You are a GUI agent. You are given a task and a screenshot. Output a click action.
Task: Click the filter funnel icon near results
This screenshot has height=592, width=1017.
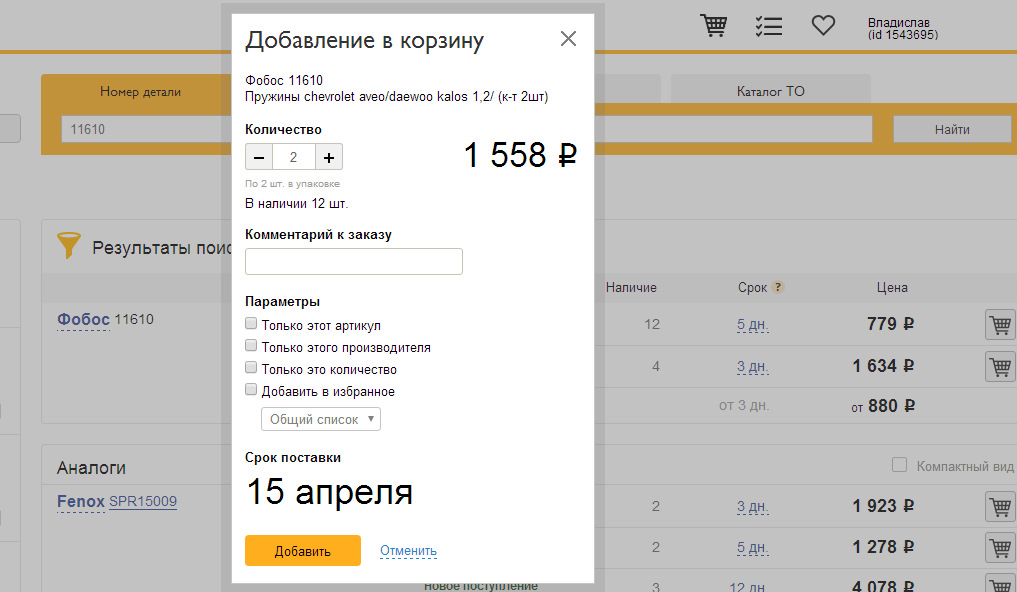pyautogui.click(x=68, y=246)
